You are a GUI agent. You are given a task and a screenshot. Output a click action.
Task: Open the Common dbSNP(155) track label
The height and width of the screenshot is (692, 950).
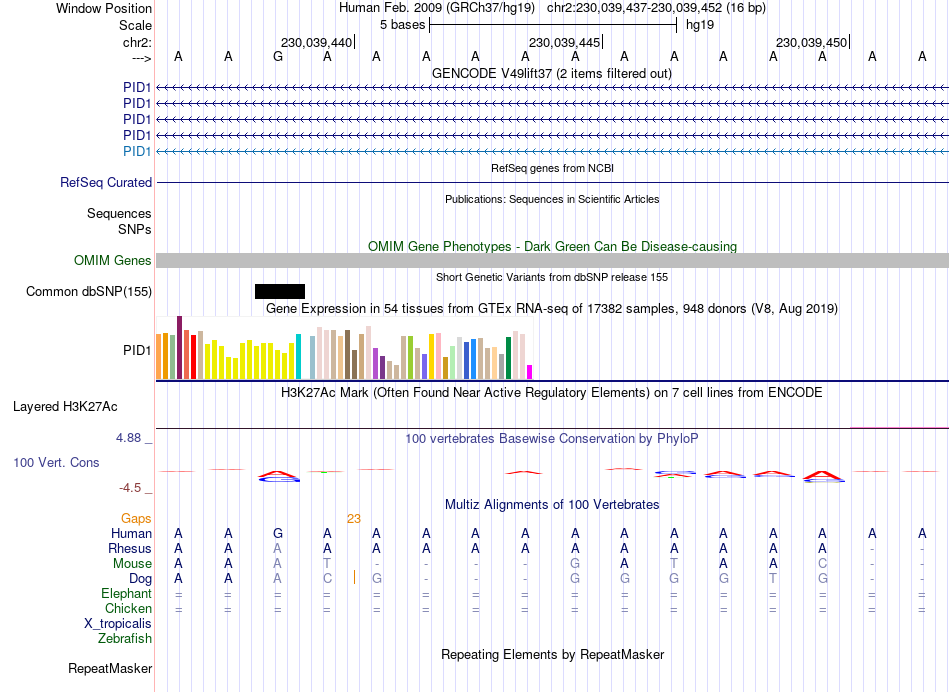click(88, 291)
